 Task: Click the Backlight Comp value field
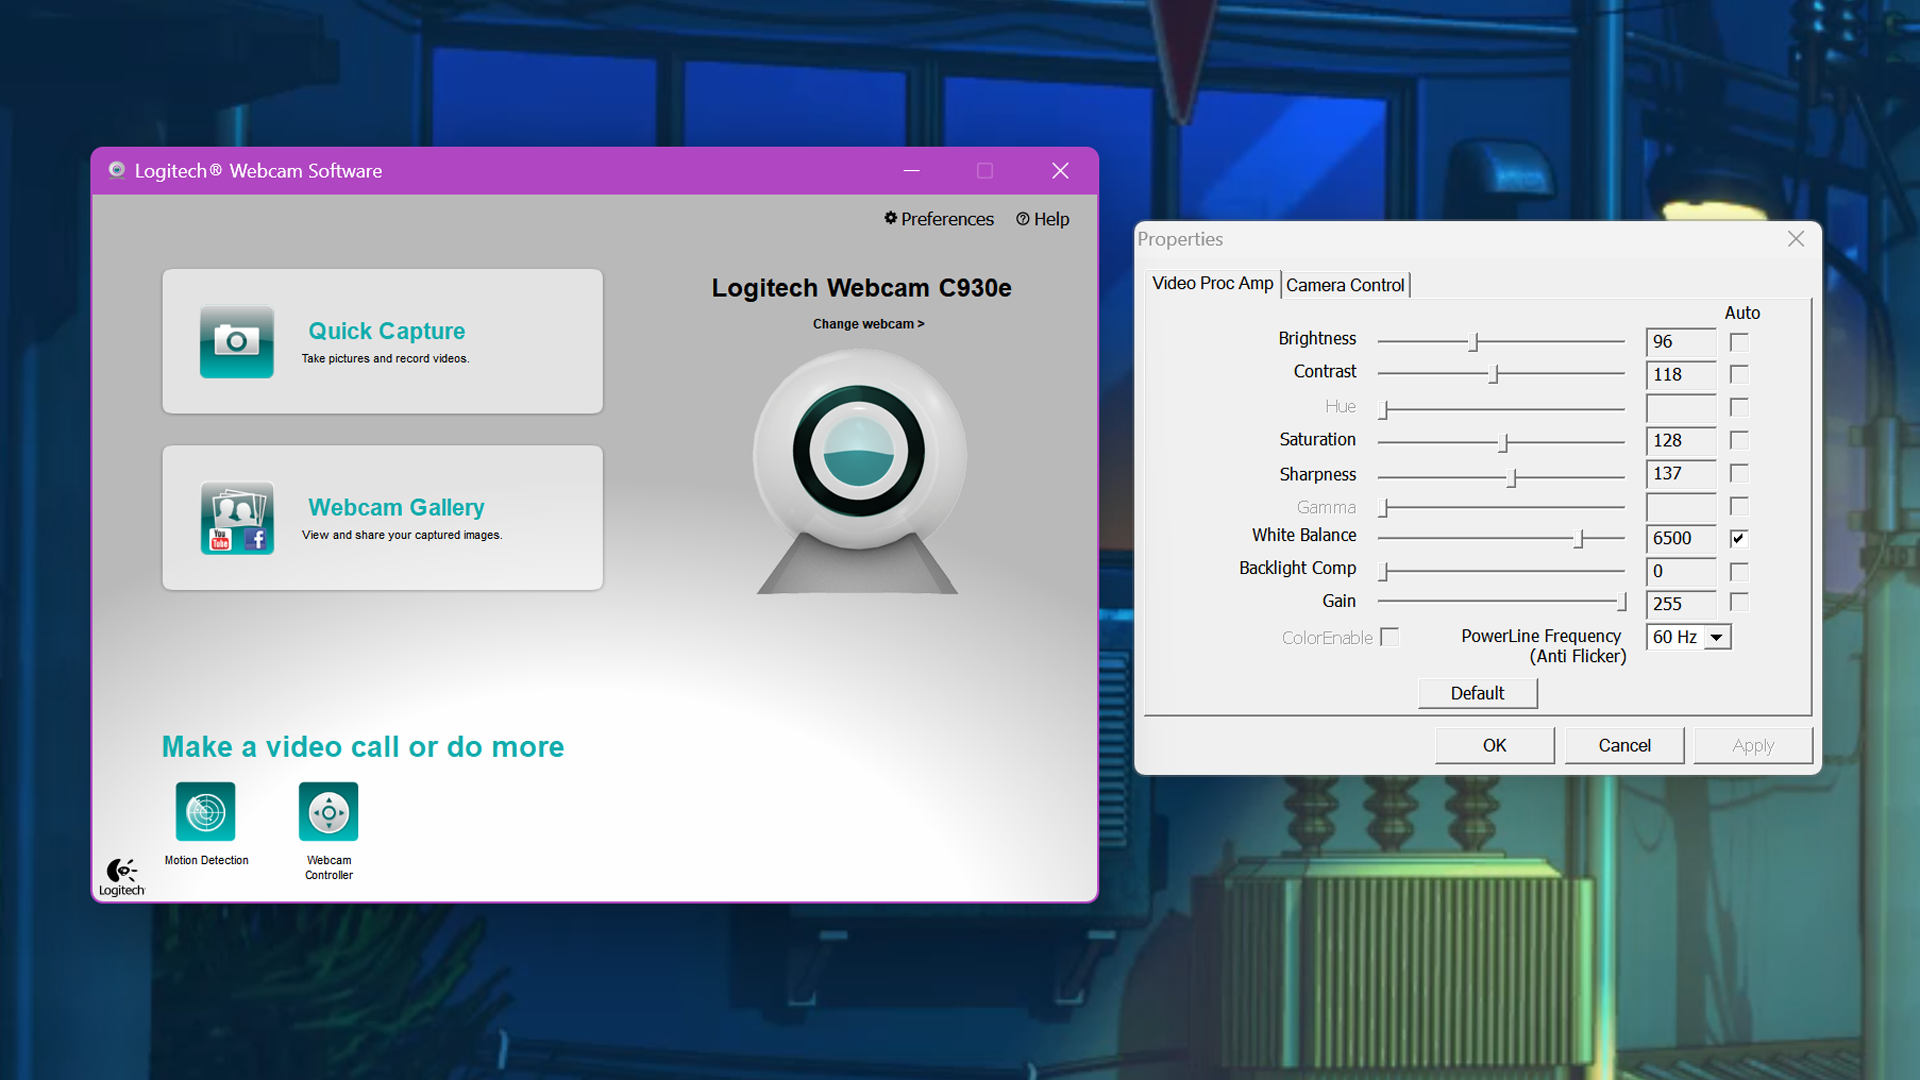coord(1681,572)
